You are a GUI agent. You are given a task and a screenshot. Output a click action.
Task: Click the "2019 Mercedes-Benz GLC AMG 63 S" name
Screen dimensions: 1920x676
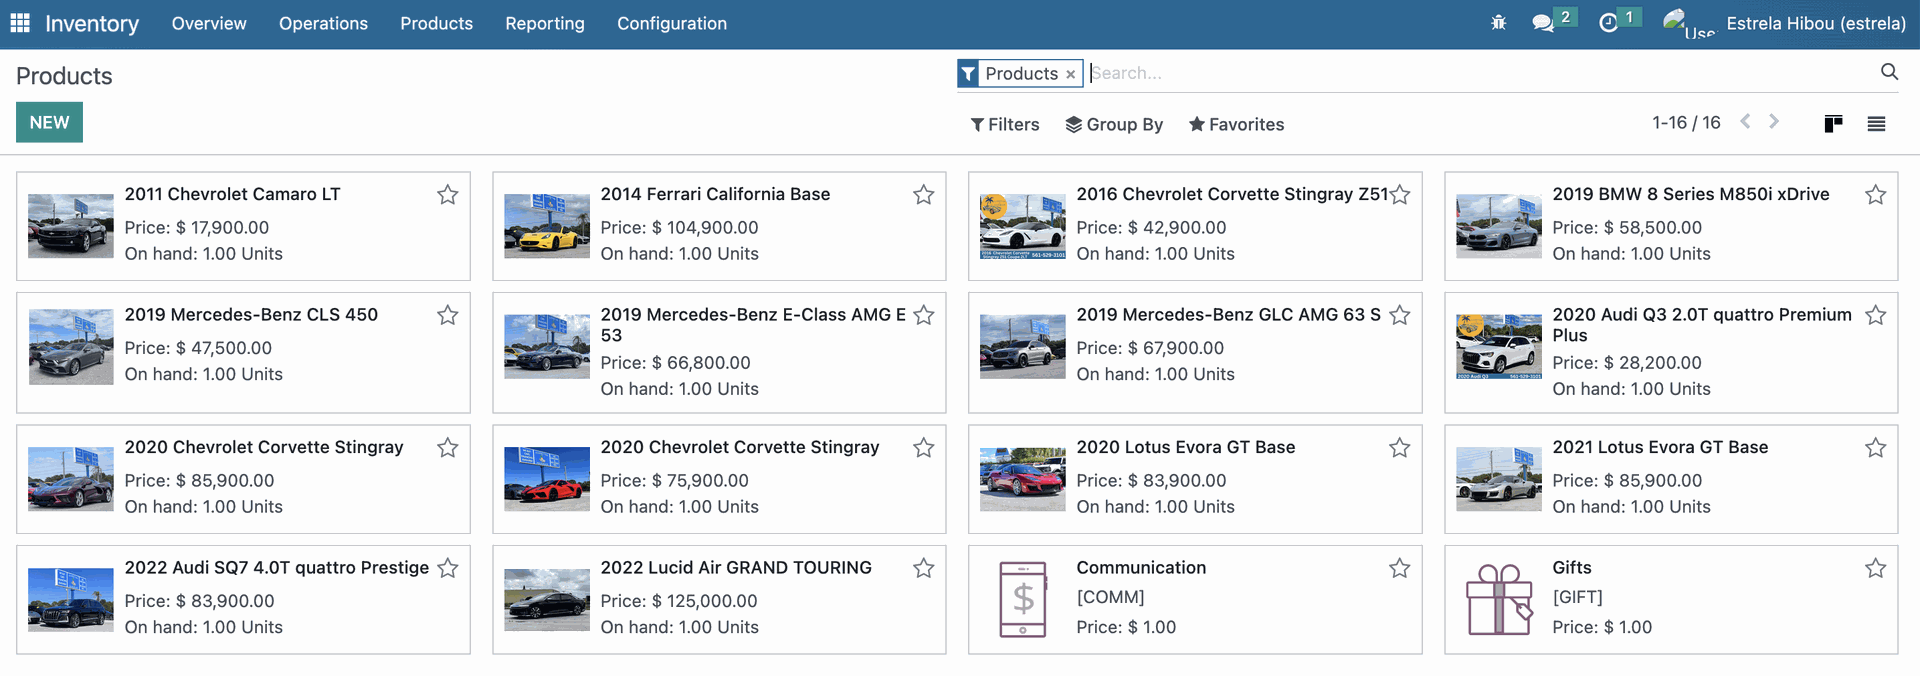[x=1229, y=314]
